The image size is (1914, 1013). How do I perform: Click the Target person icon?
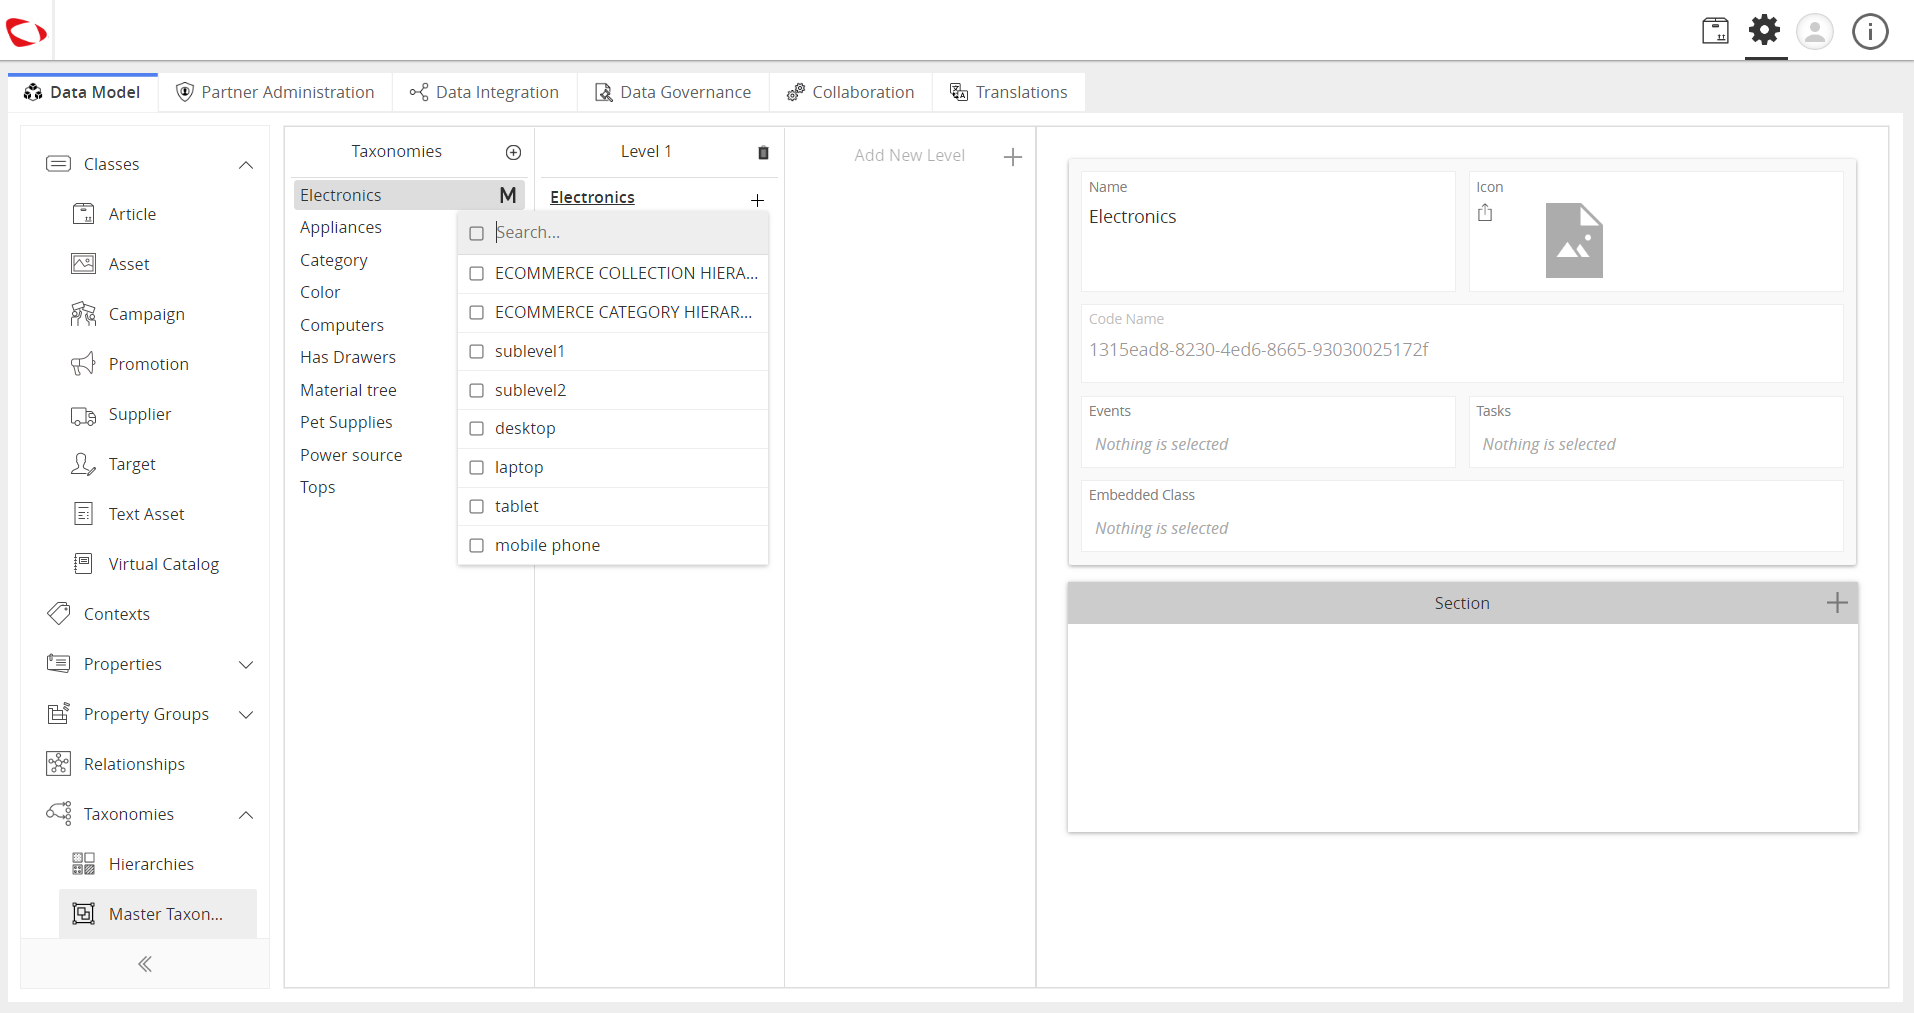click(84, 464)
